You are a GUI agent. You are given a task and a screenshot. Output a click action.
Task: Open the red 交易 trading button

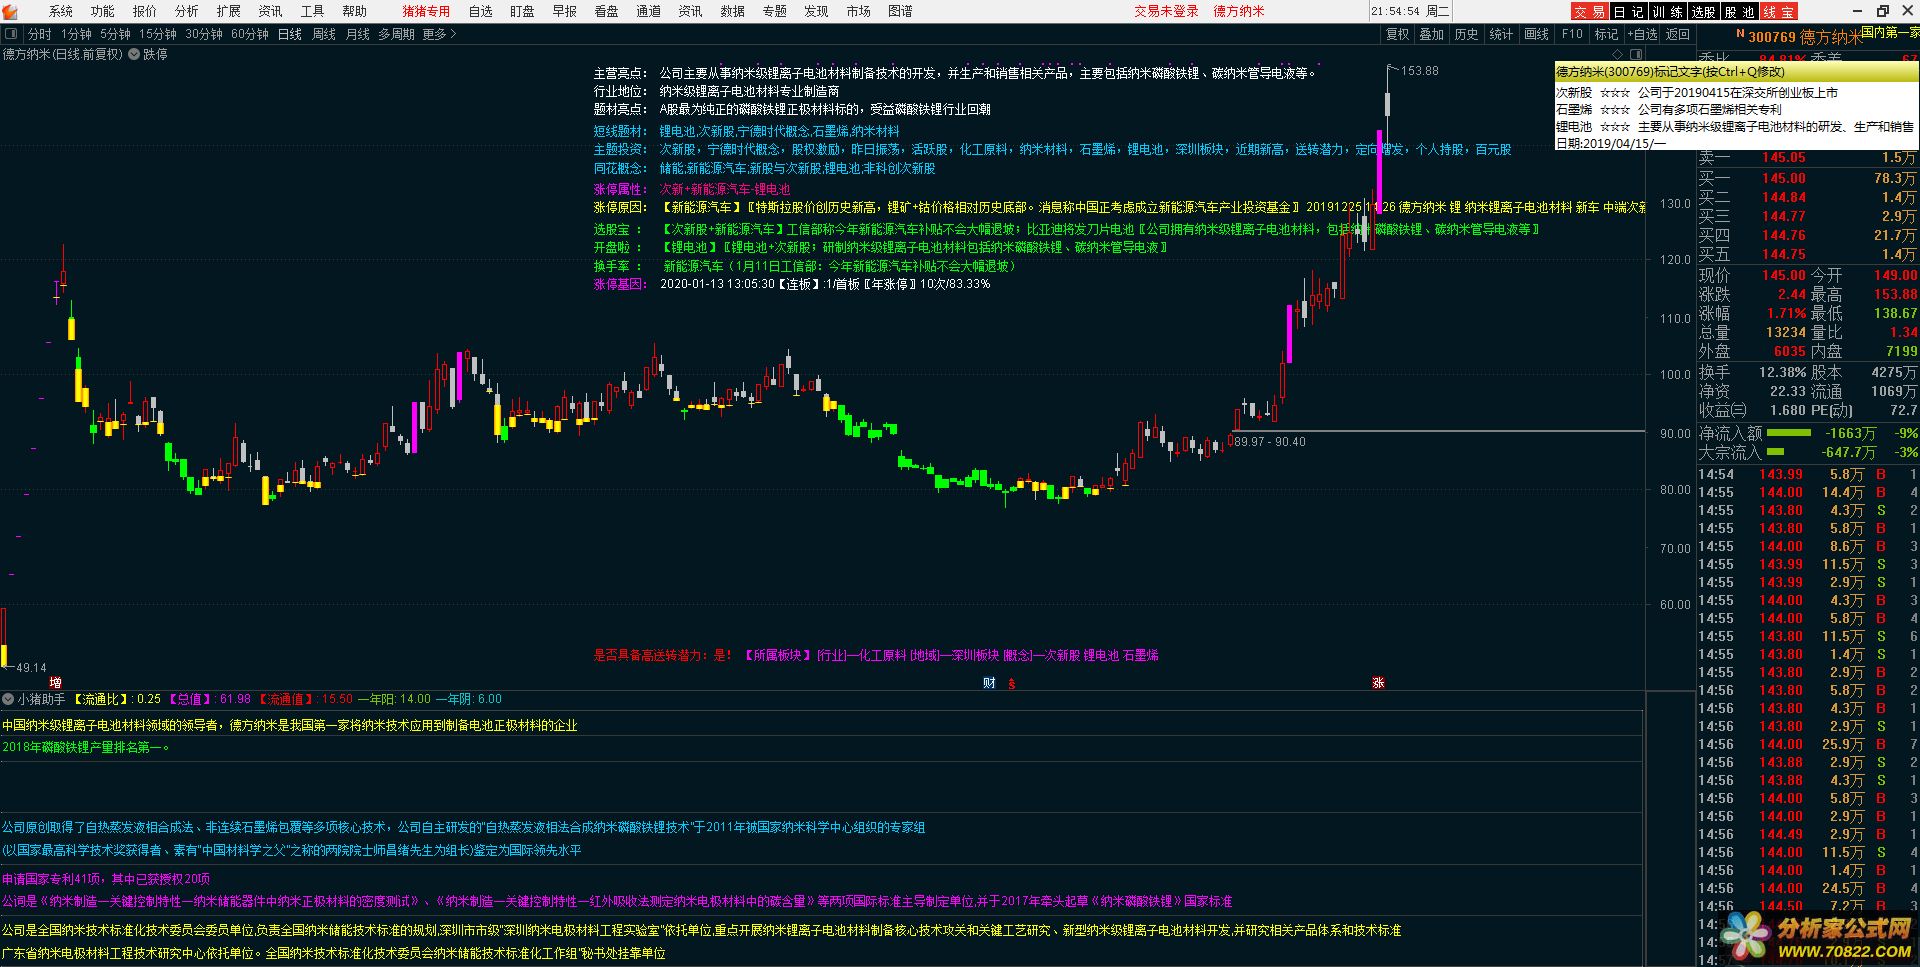coord(1588,11)
